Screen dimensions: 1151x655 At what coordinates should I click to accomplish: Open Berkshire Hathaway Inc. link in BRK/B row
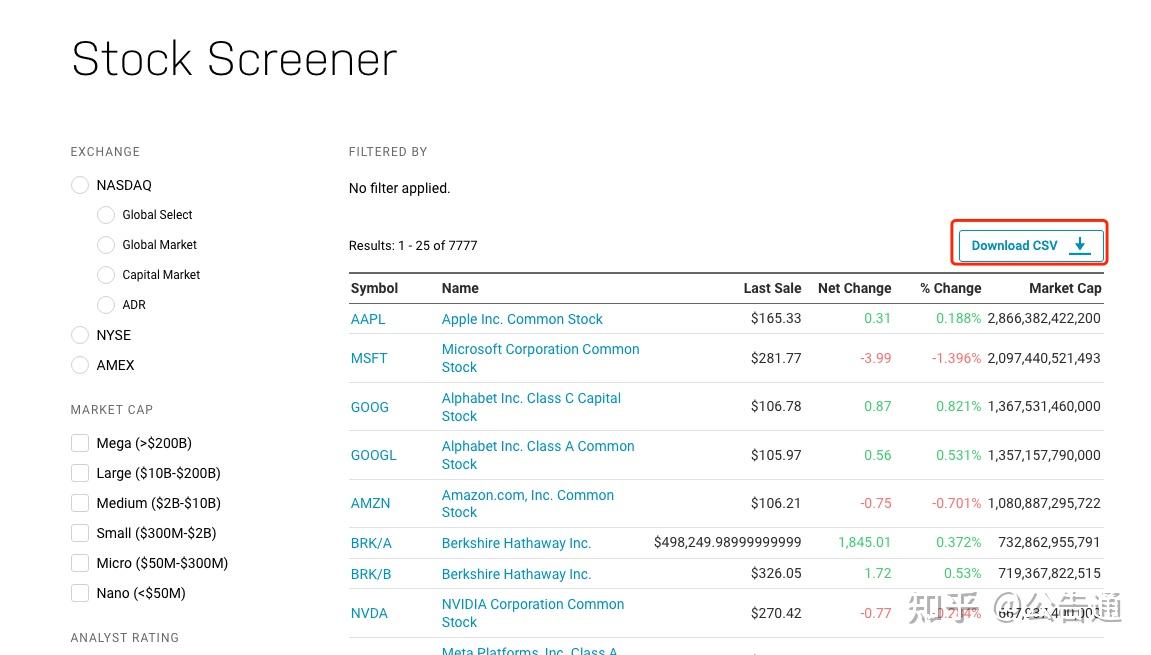tap(516, 574)
